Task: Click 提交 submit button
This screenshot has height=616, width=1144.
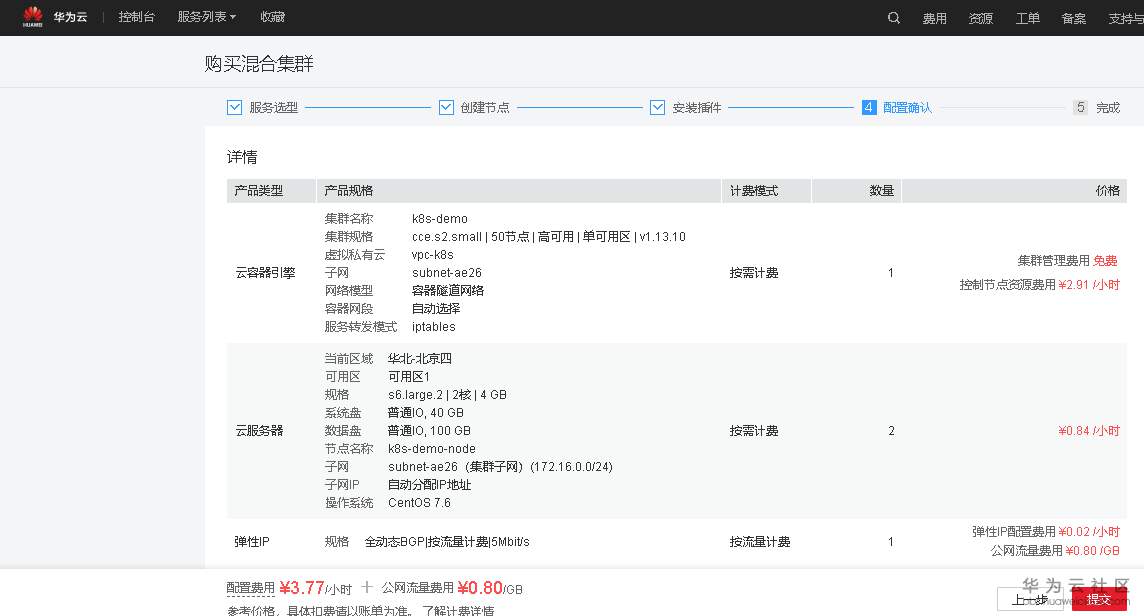Action: 1099,599
